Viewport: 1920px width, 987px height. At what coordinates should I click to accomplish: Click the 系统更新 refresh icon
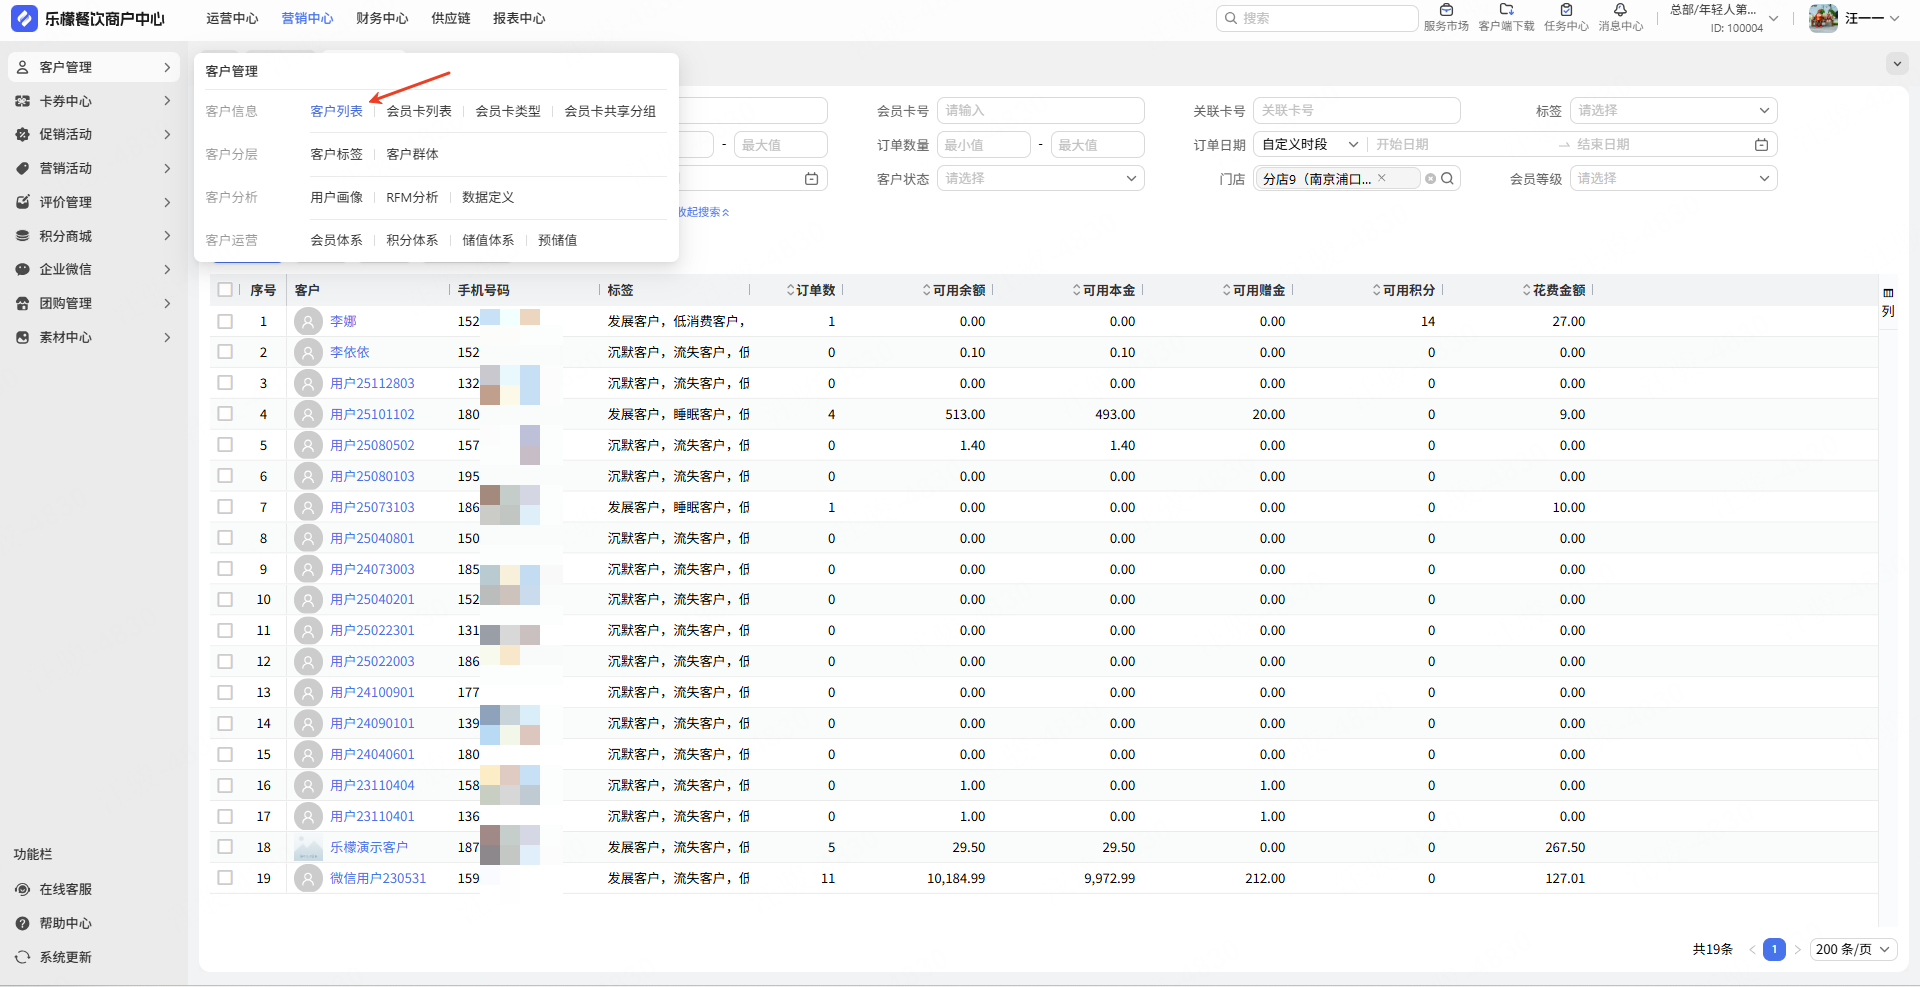click(23, 957)
